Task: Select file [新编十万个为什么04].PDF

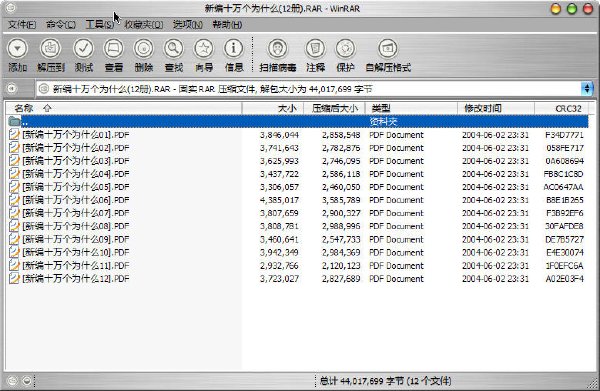Action: coord(76,174)
